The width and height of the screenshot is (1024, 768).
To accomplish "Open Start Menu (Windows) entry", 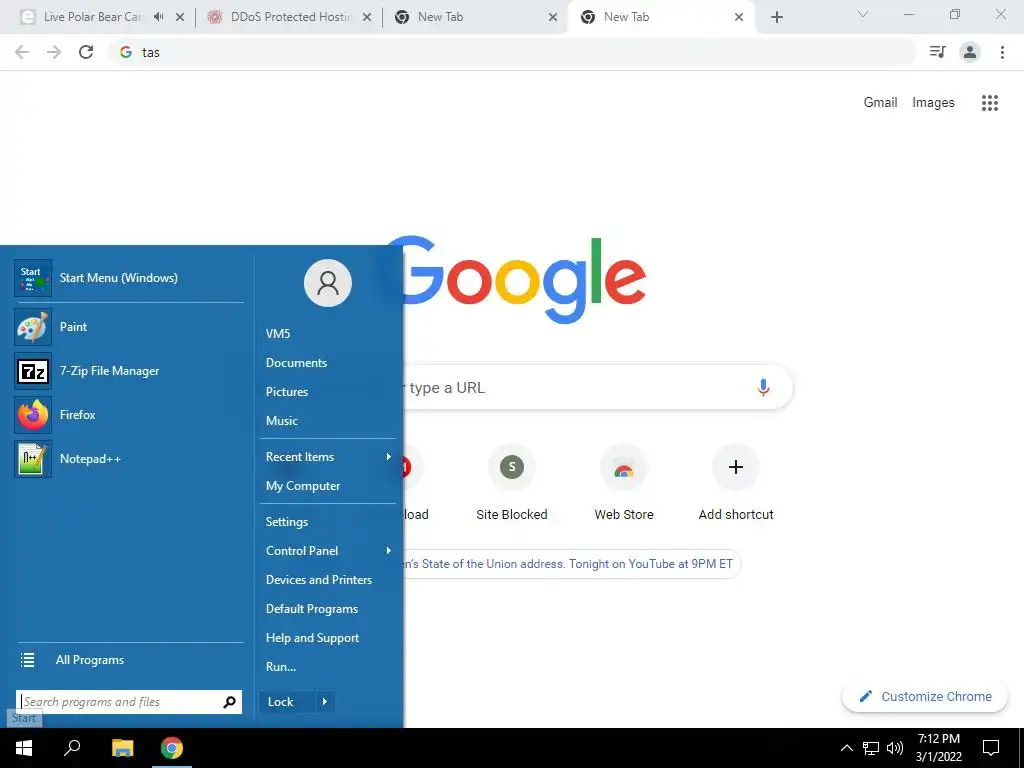I will [x=129, y=278].
